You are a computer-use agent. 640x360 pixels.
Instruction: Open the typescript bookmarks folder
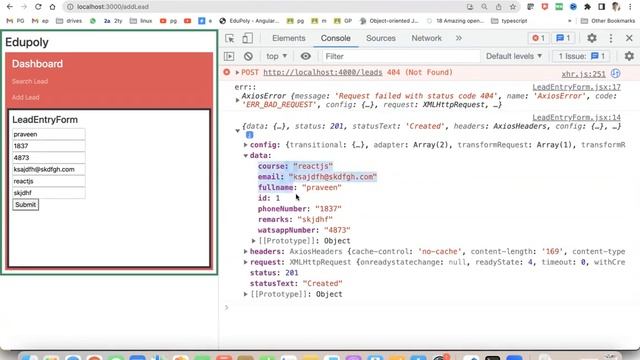(510, 21)
